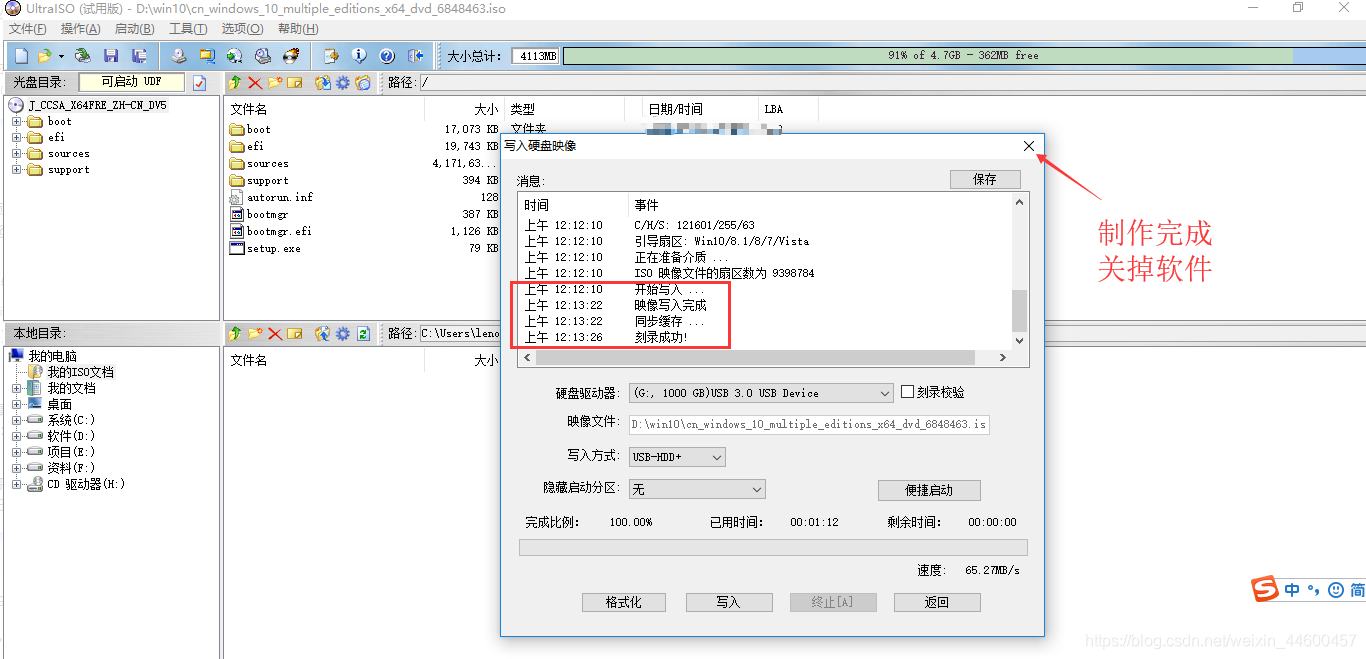The width and height of the screenshot is (1366, 659).
Task: Click the Open CD/DVD disc icon
Action: click(x=83, y=56)
